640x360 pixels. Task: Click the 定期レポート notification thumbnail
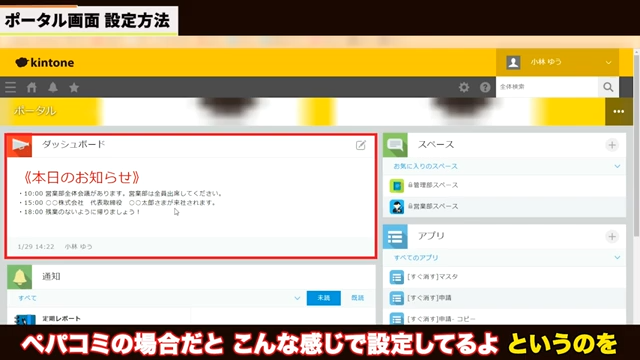pos(25,319)
